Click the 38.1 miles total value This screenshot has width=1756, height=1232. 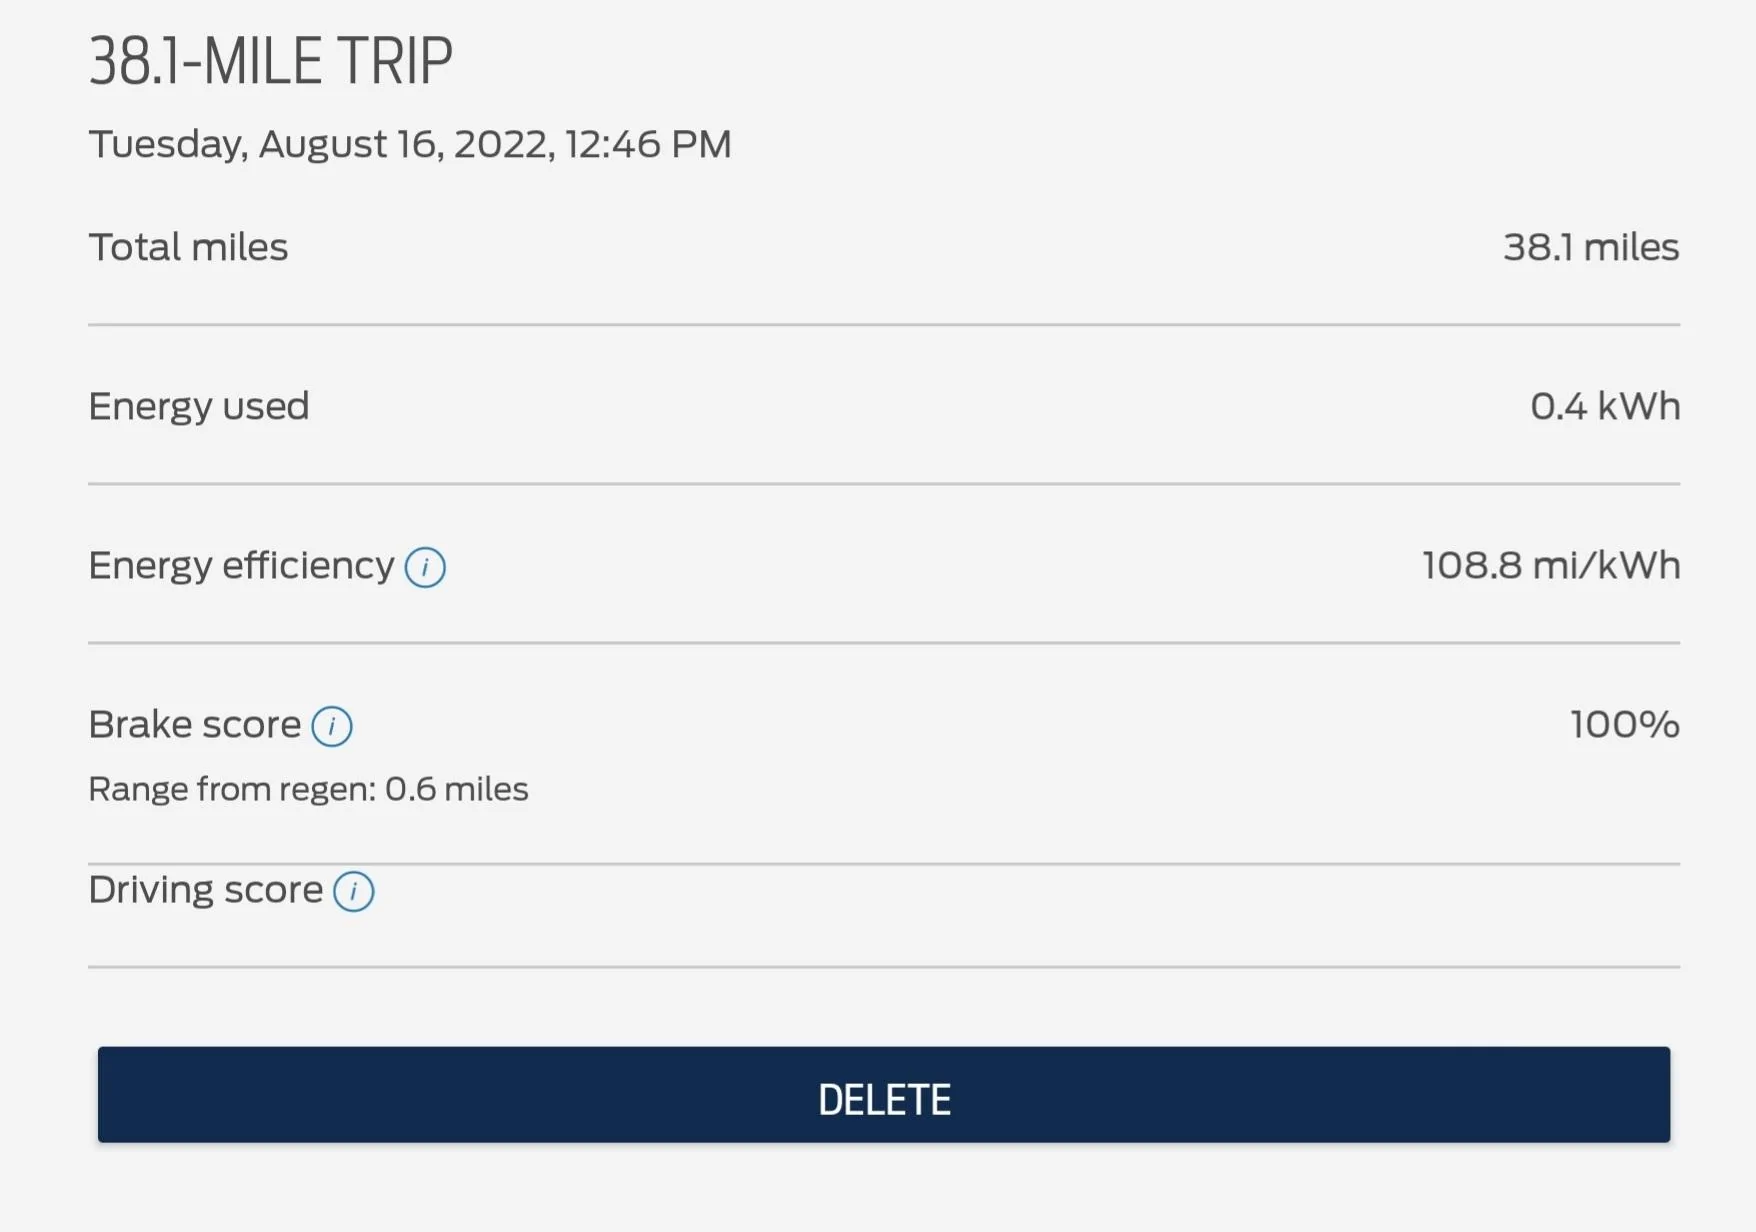tap(1591, 247)
